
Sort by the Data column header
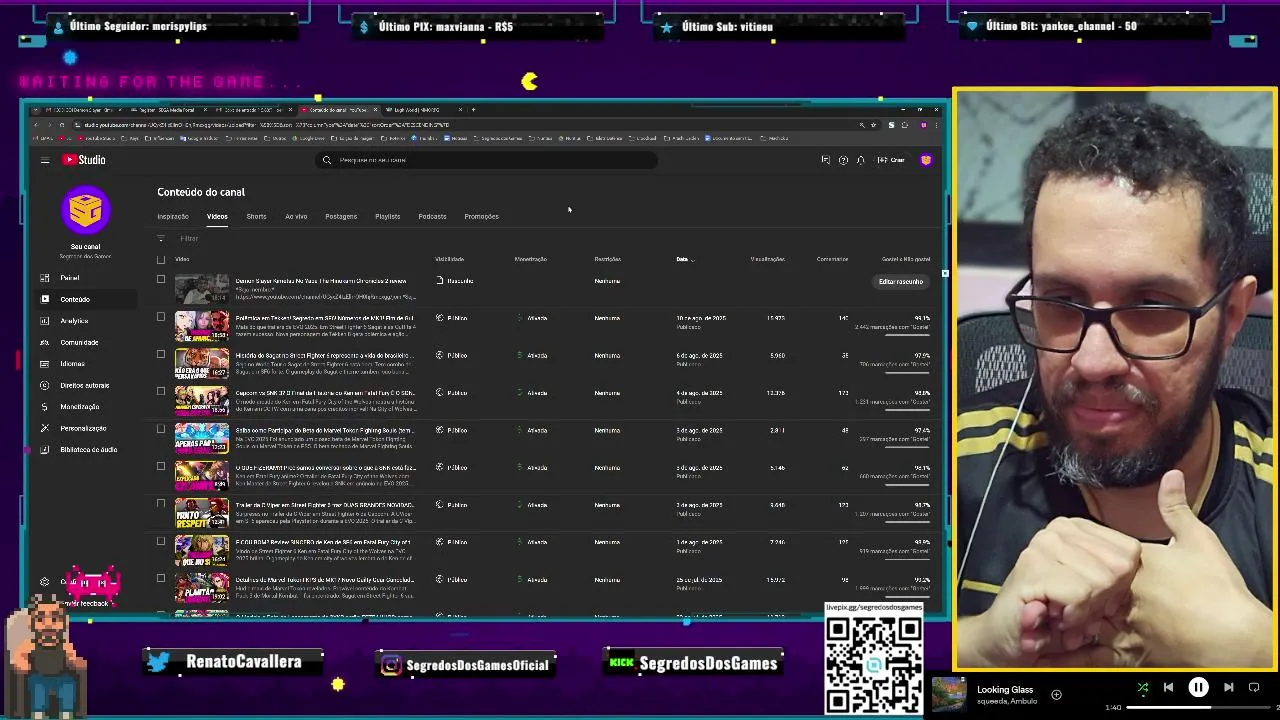click(684, 259)
